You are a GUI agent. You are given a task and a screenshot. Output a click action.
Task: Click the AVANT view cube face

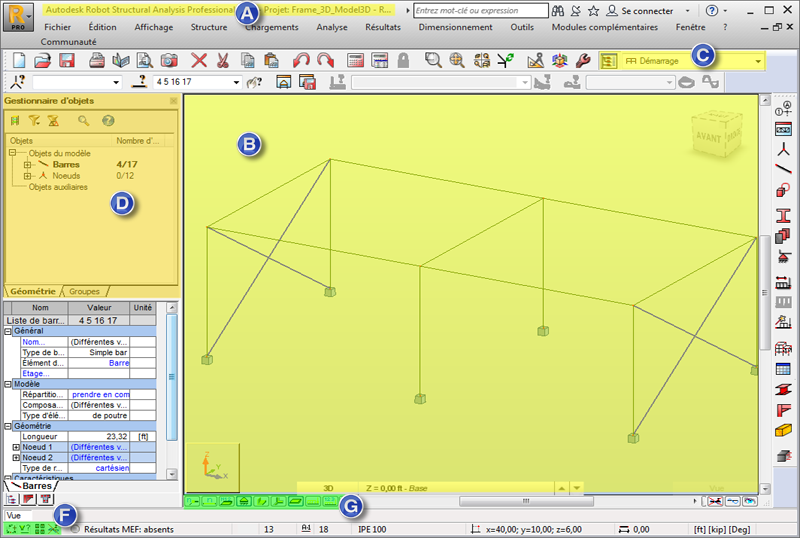point(709,137)
